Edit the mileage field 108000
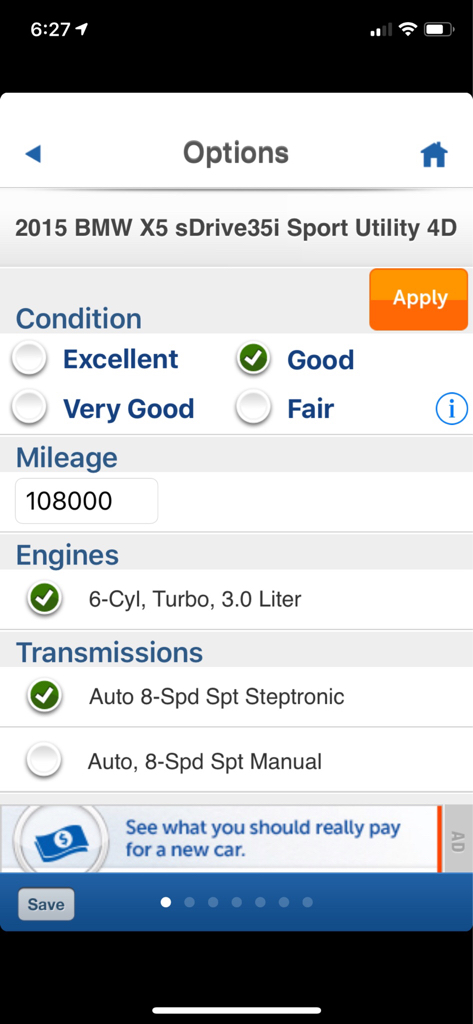The height and width of the screenshot is (1024, 473). (86, 501)
